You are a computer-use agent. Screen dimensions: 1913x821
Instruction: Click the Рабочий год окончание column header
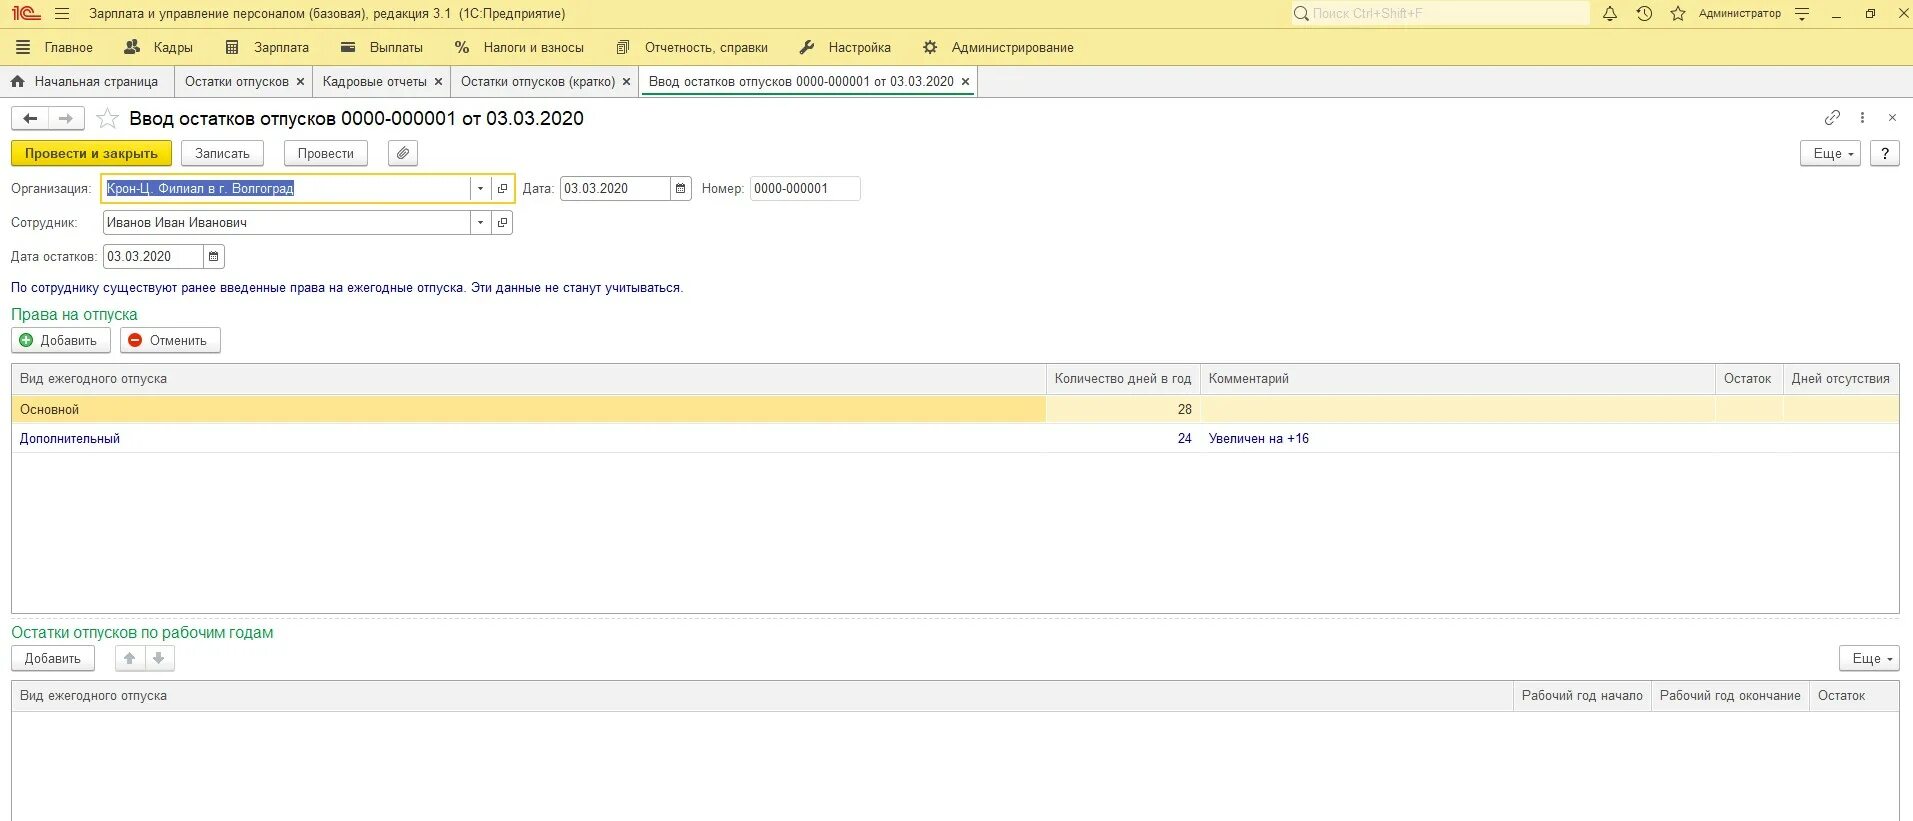click(1730, 696)
